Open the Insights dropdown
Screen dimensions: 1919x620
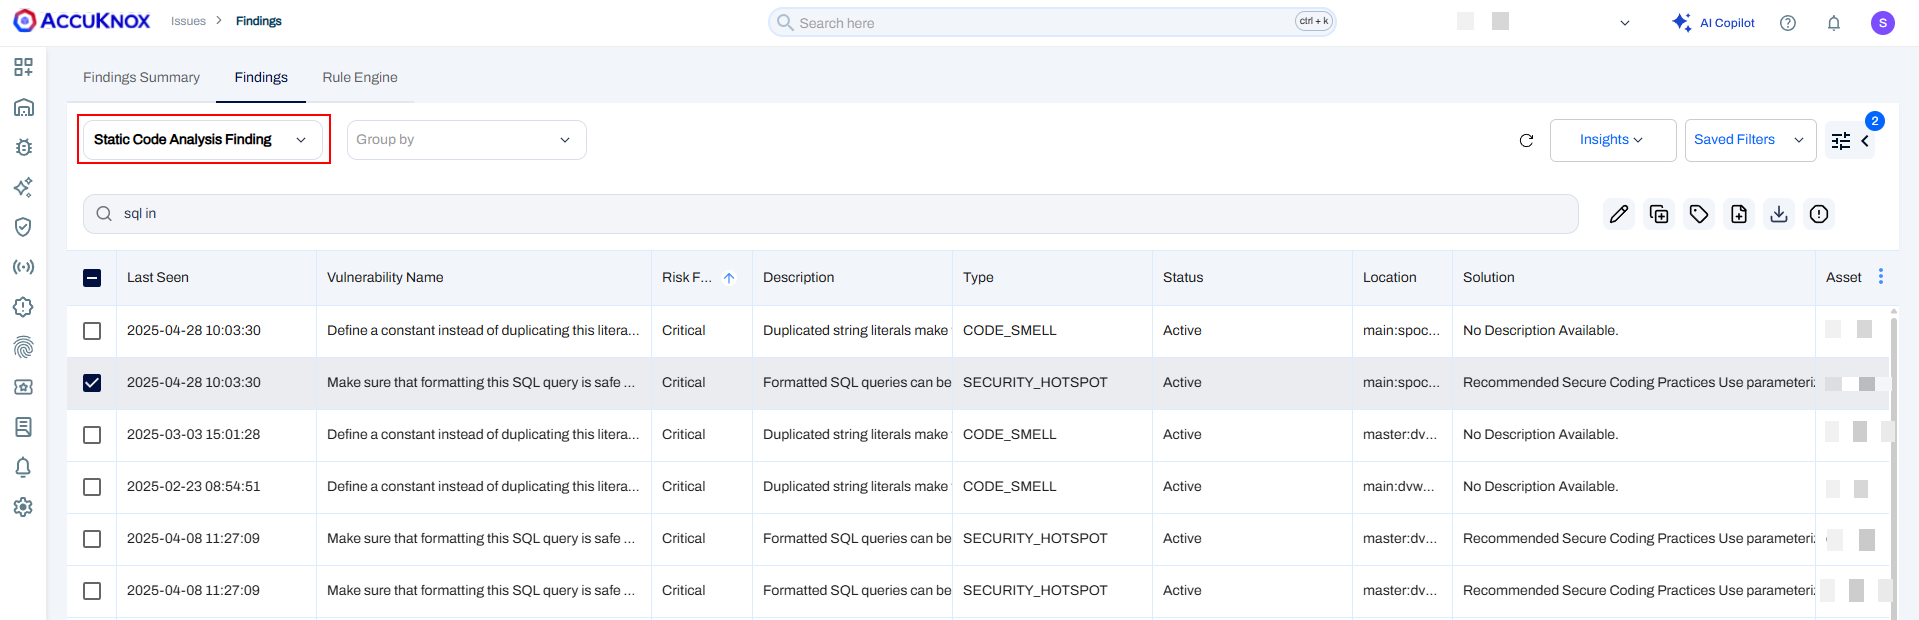point(1612,140)
